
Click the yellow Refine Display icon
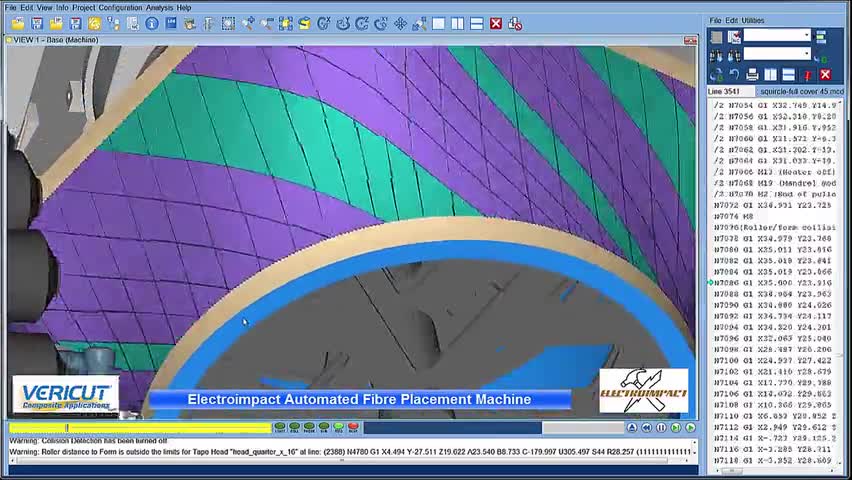coord(304,23)
